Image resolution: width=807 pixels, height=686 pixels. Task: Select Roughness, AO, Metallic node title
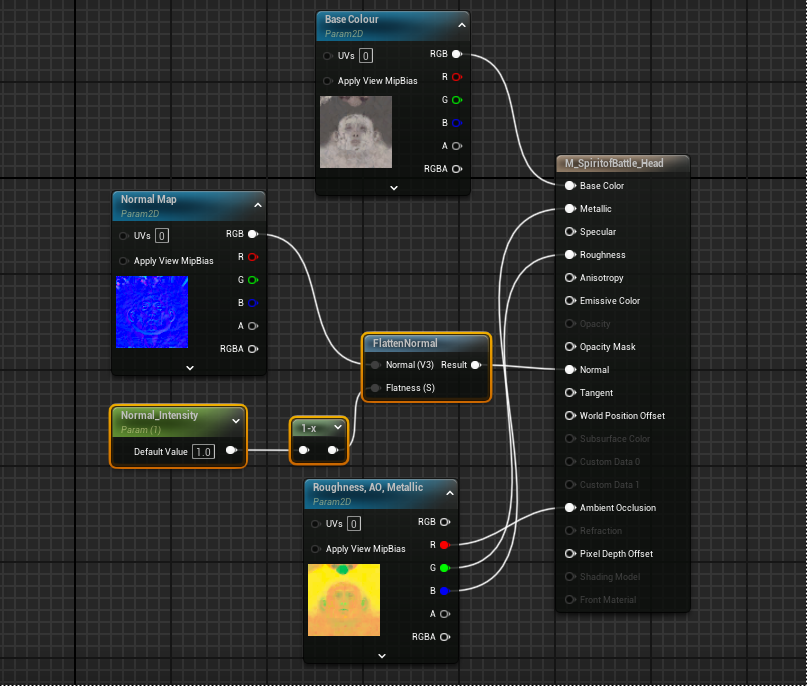pos(368,487)
